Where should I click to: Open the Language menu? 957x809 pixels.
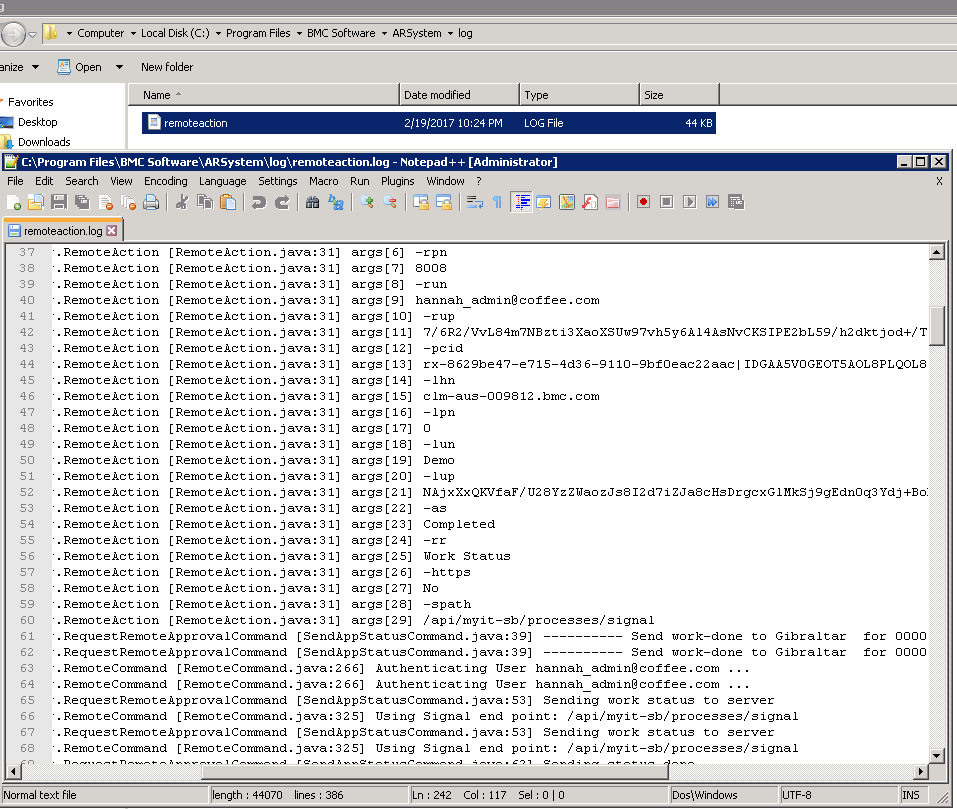(222, 181)
